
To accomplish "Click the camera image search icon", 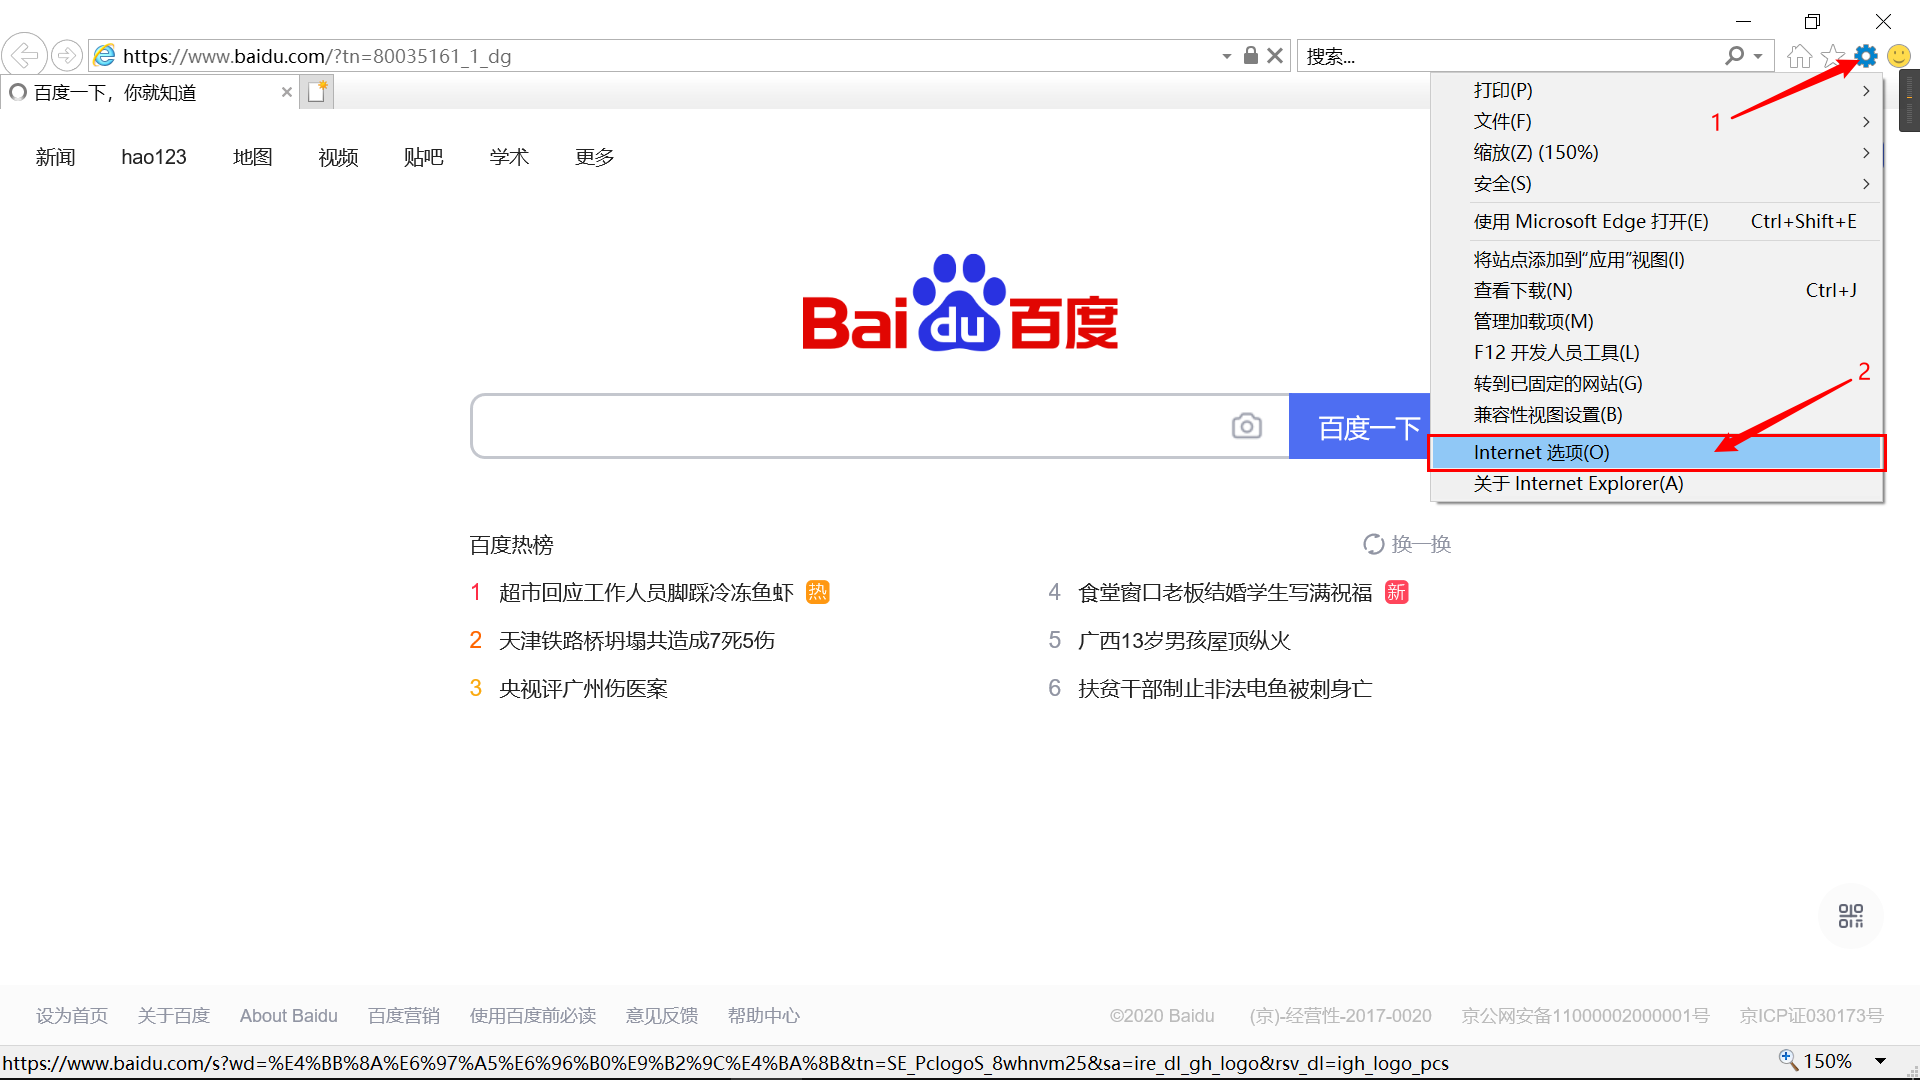I will click(x=1247, y=426).
